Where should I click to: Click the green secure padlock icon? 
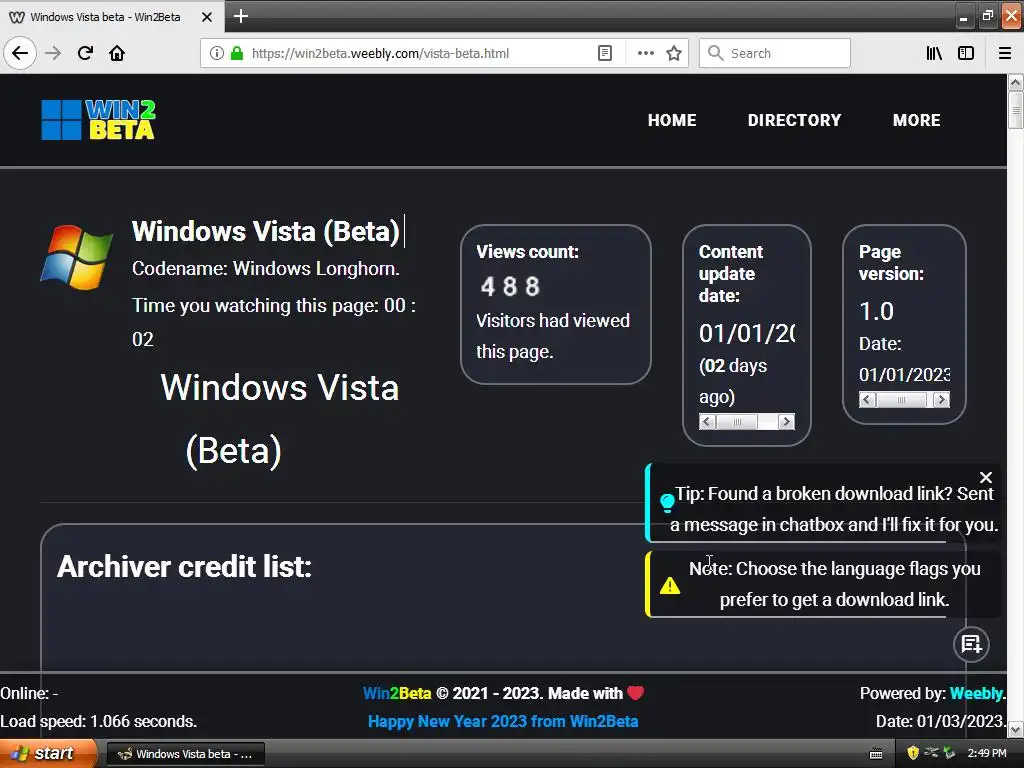(237, 53)
